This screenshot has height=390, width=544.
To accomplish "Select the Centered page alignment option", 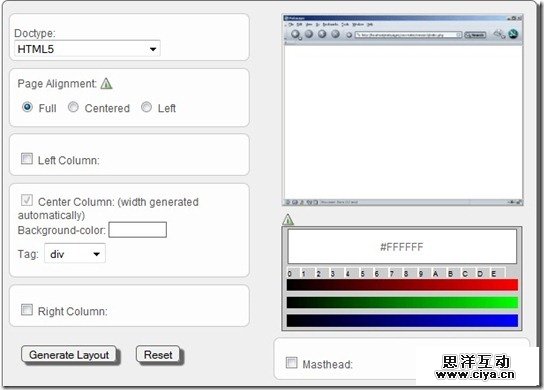I will click(73, 107).
